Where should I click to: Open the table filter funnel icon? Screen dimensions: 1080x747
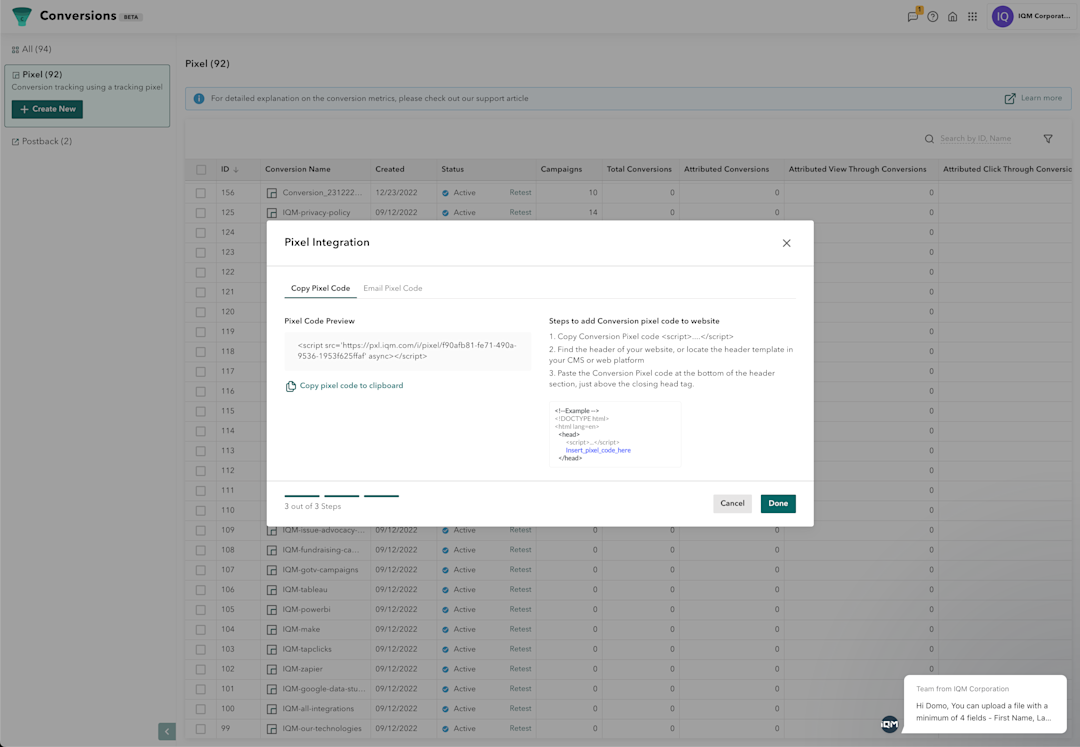coord(1048,139)
